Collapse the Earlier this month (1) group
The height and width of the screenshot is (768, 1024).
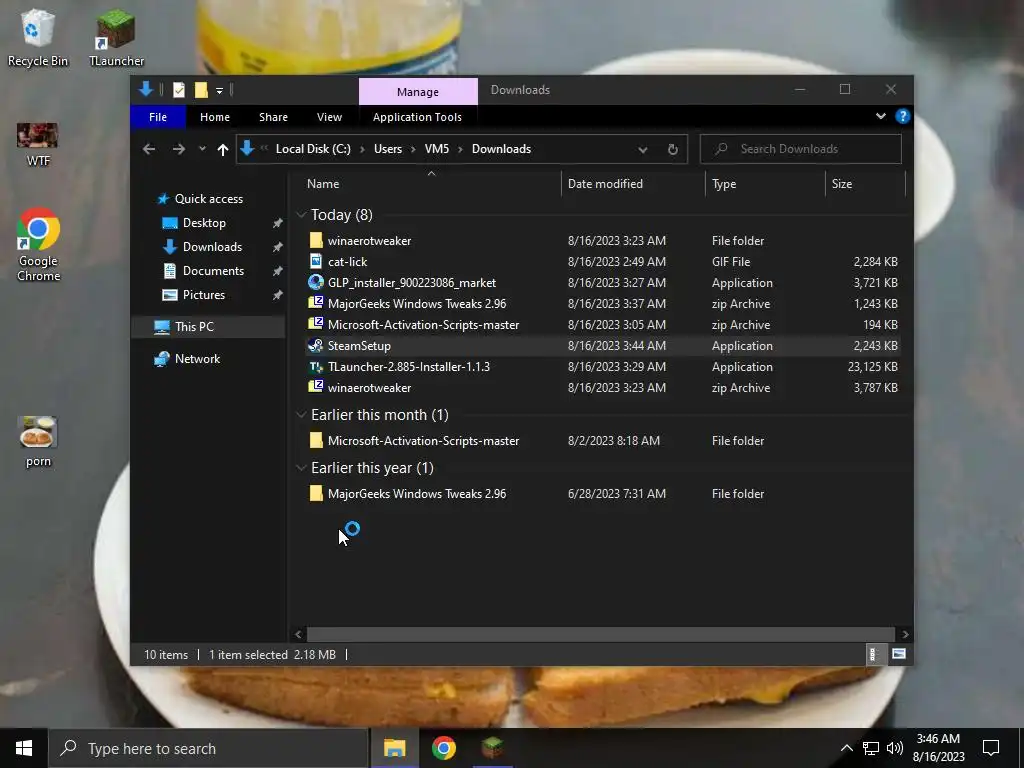(x=301, y=415)
